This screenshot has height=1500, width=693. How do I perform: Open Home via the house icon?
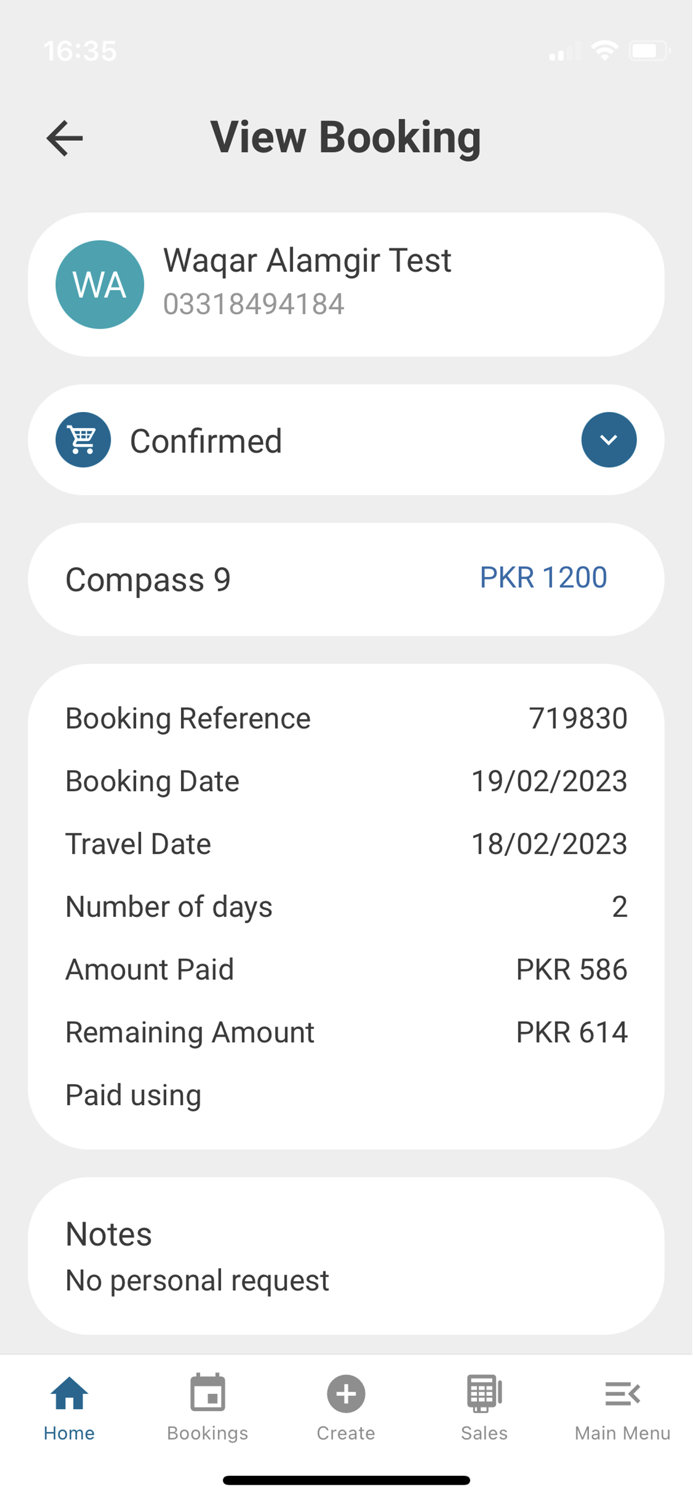coord(69,1393)
